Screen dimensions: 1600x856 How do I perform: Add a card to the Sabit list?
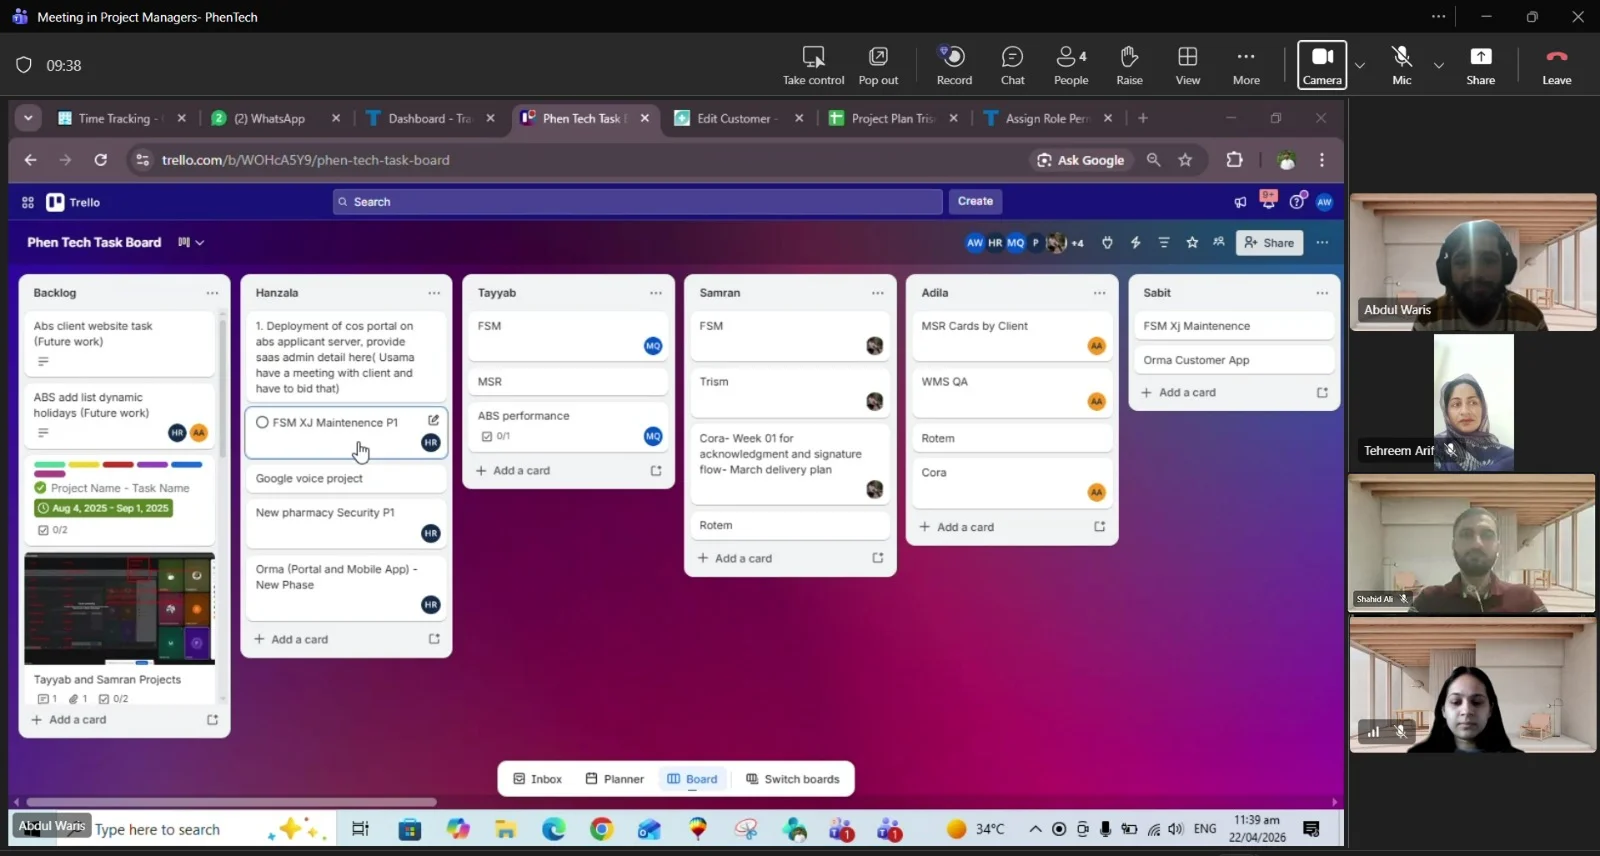[x=1179, y=393]
